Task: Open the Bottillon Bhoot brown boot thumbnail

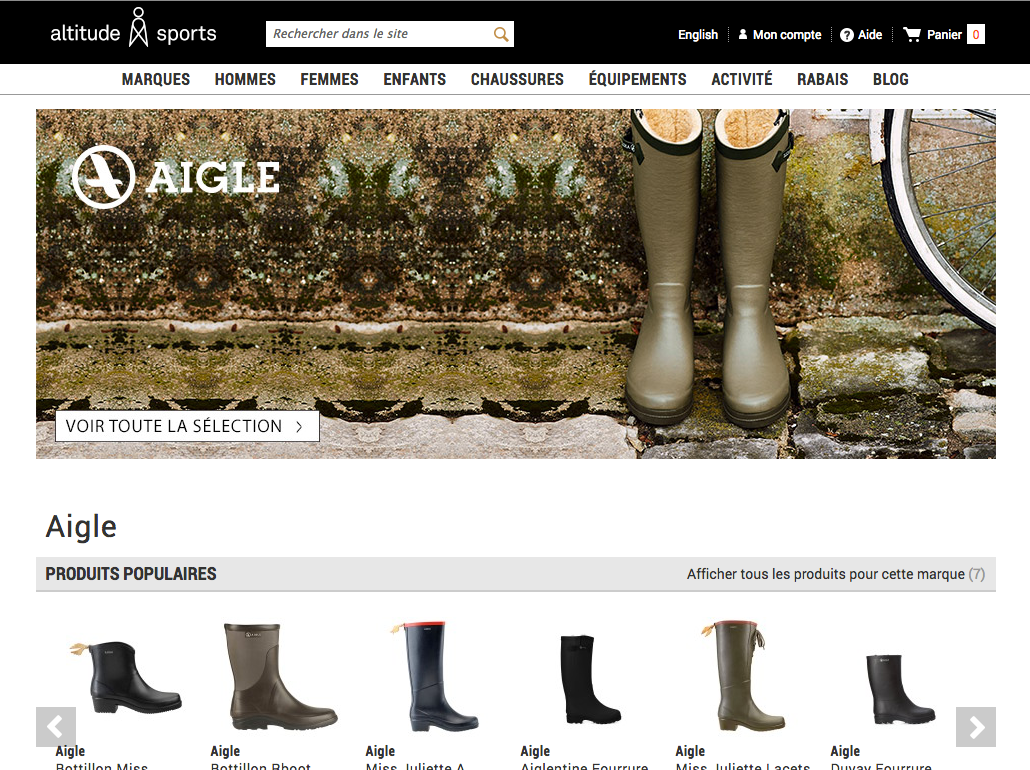Action: coord(280,677)
